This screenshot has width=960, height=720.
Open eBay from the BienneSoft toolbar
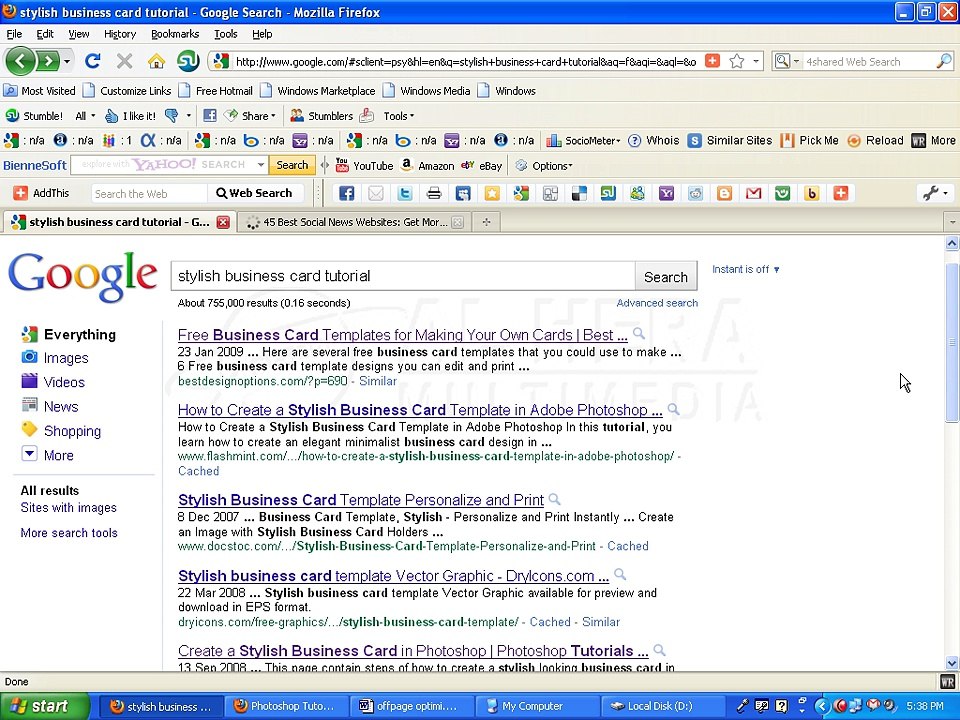(481, 165)
